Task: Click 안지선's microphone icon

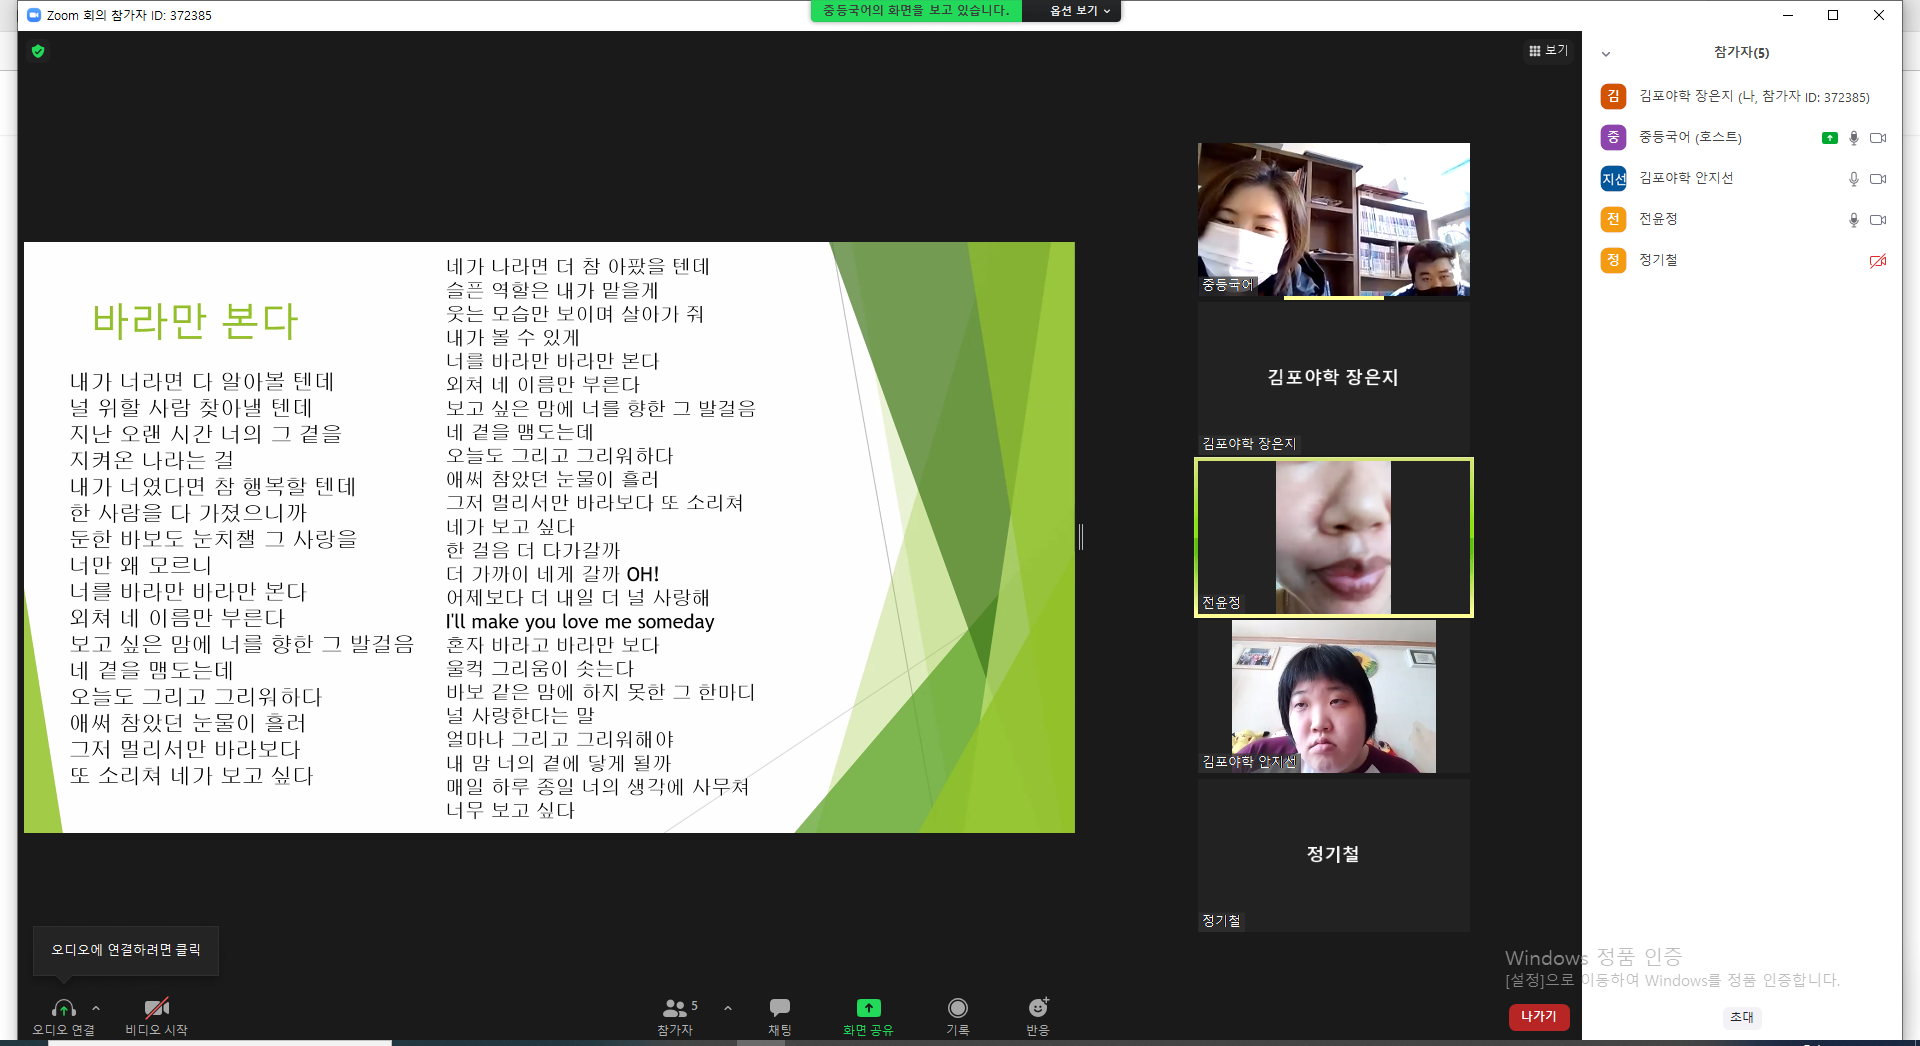Action: (1854, 179)
